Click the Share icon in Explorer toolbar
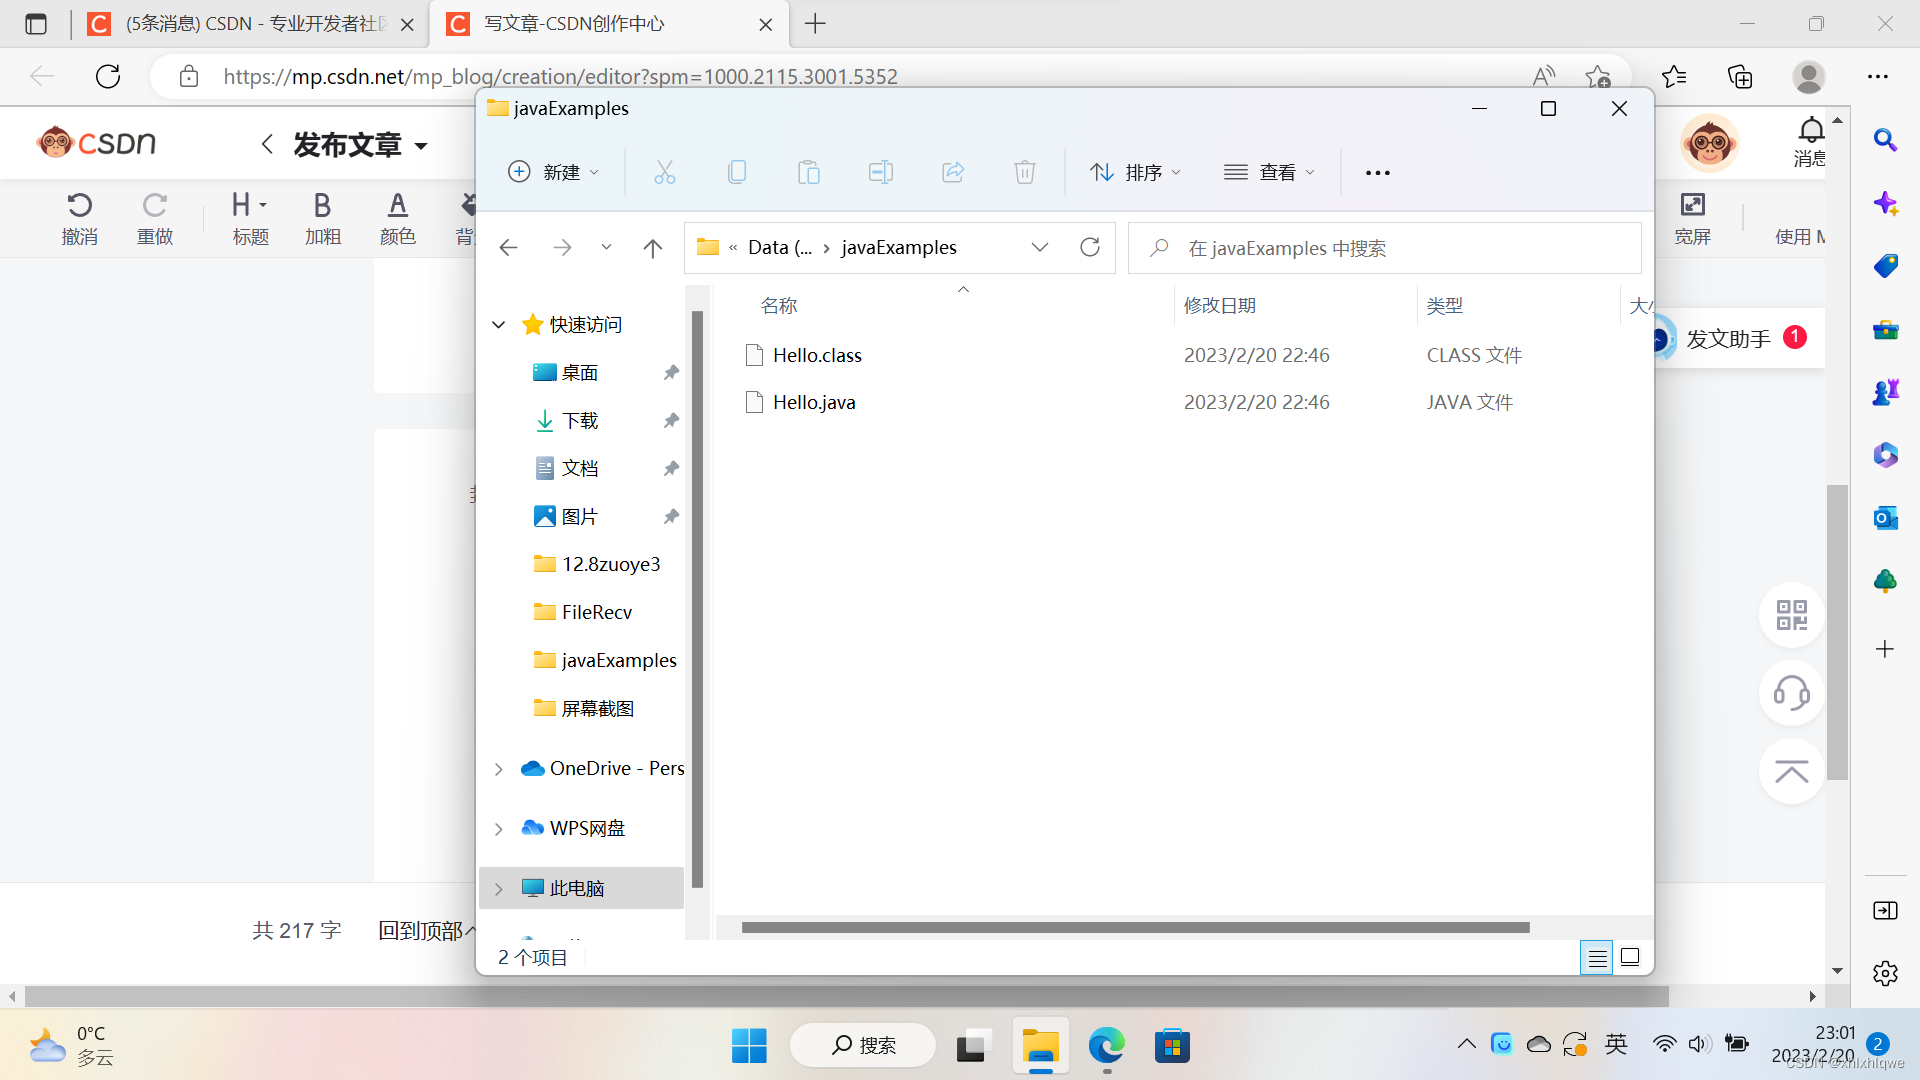 click(x=953, y=172)
